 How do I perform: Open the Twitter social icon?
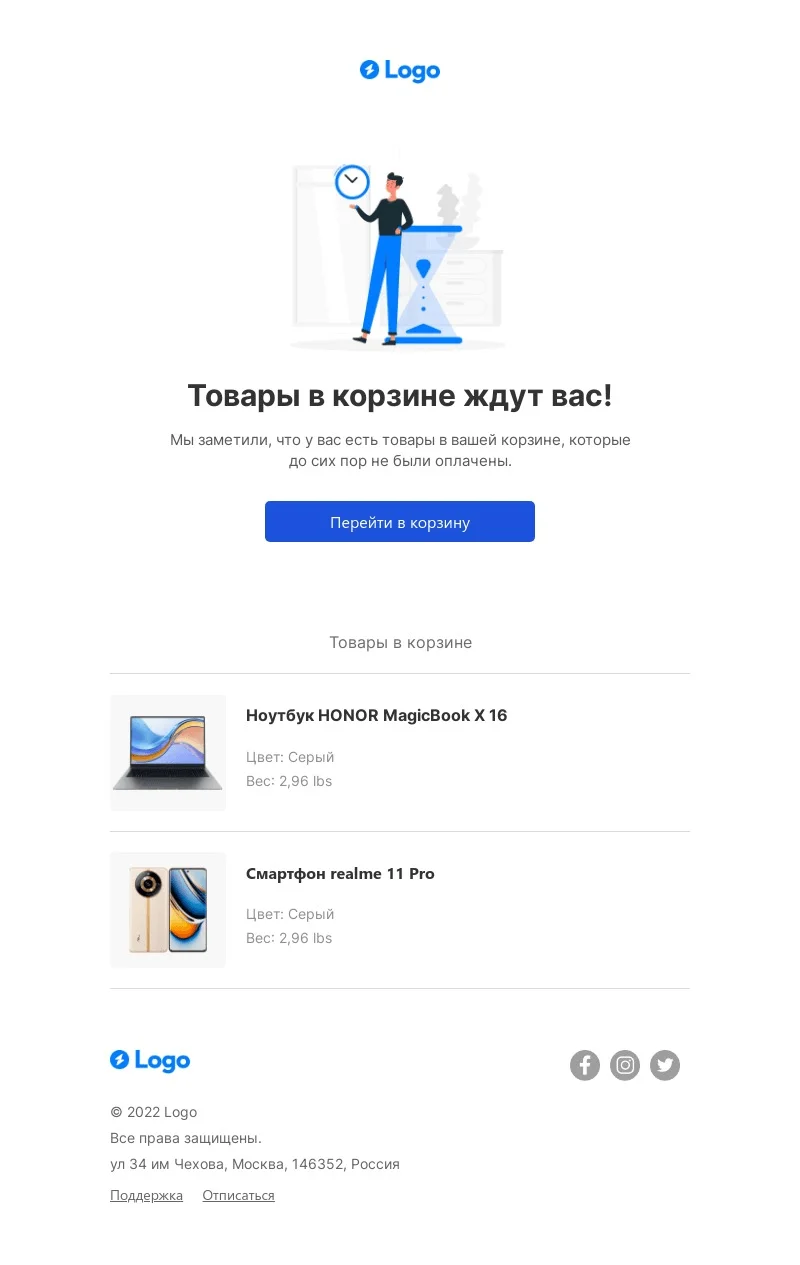[665, 1065]
